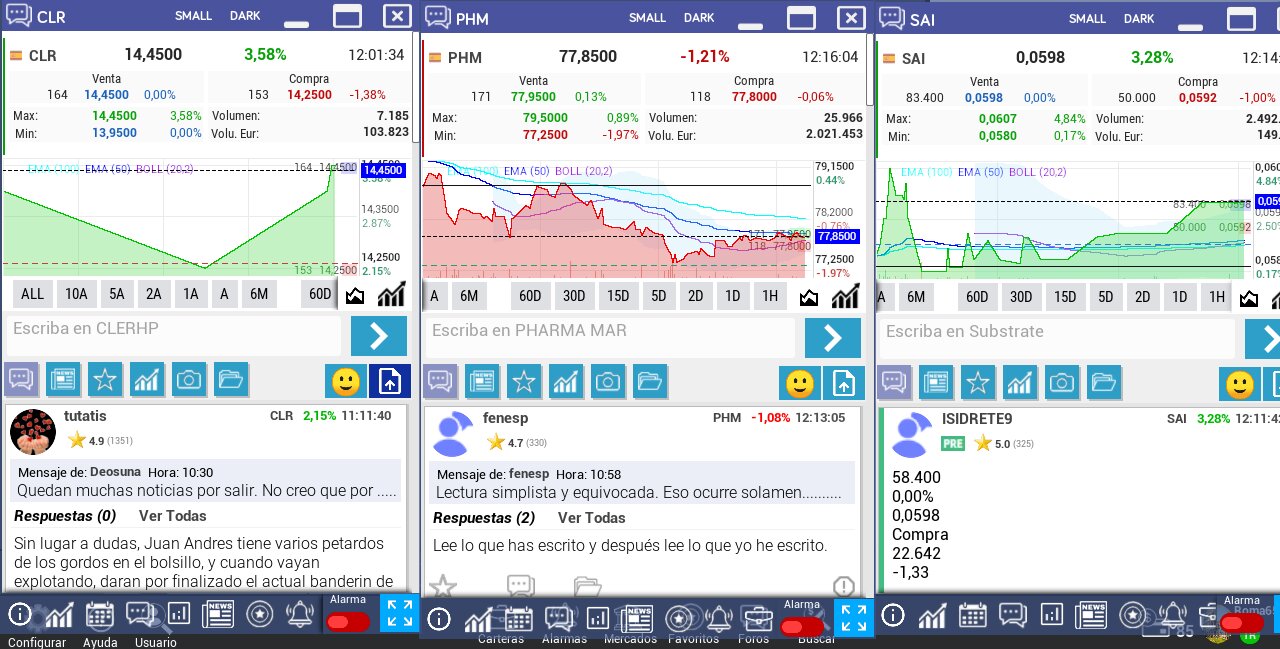Select 15D range on SAI chart
Viewport: 1280px width, 649px height.
1065,296
